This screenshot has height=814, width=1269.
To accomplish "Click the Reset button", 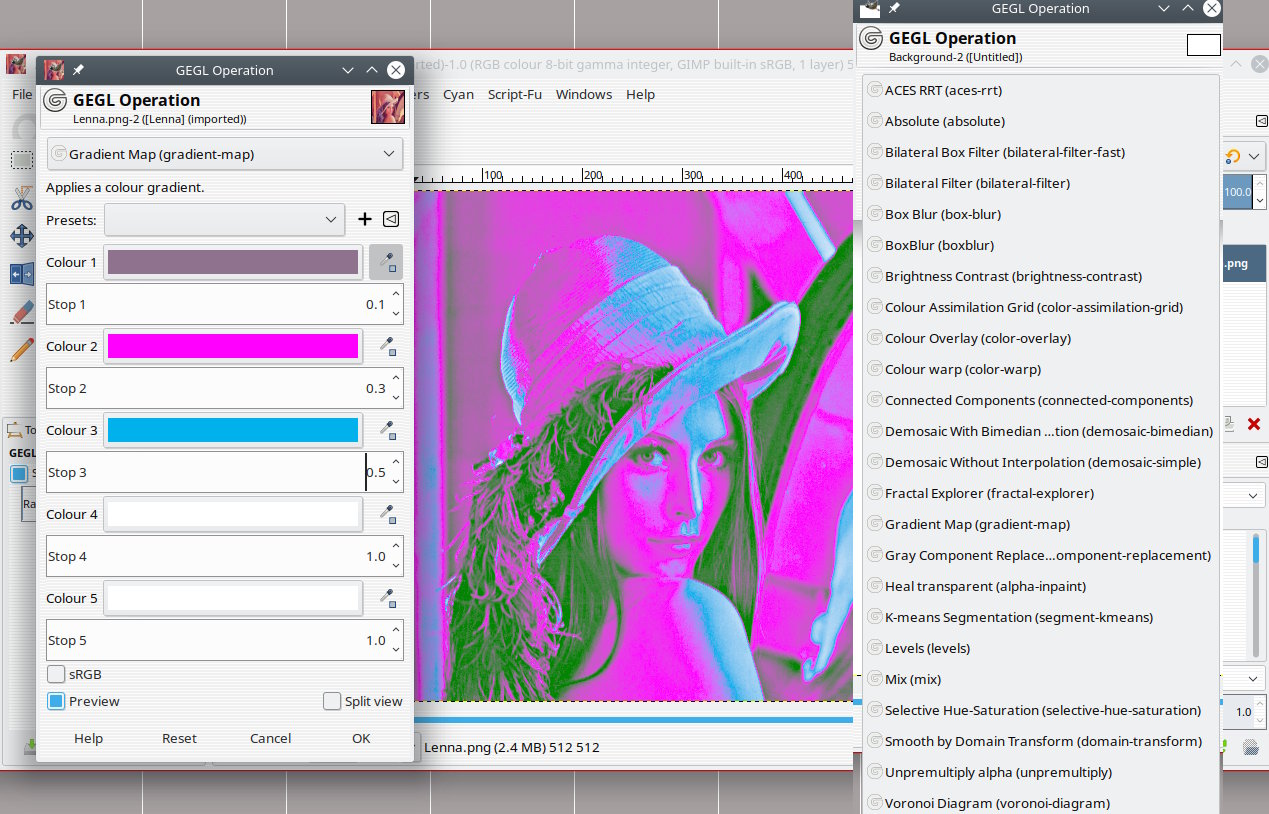I will (x=179, y=738).
